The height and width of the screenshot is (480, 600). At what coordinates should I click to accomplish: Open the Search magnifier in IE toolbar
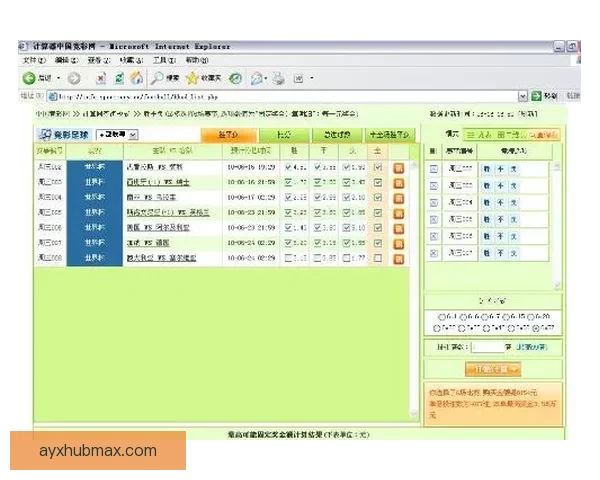157,78
